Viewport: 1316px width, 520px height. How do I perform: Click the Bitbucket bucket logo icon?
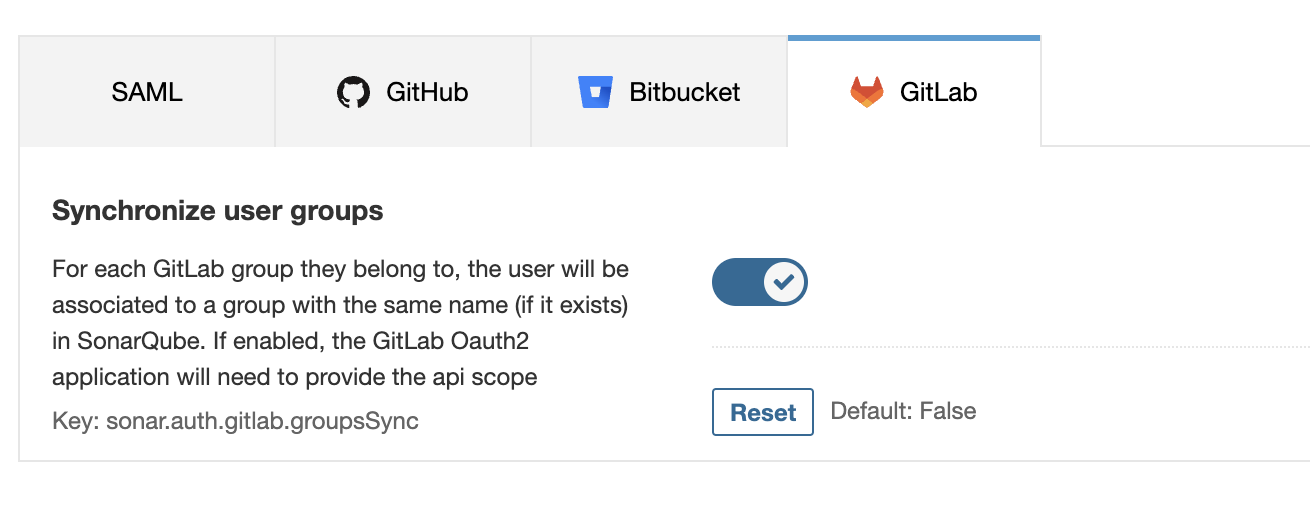(595, 93)
